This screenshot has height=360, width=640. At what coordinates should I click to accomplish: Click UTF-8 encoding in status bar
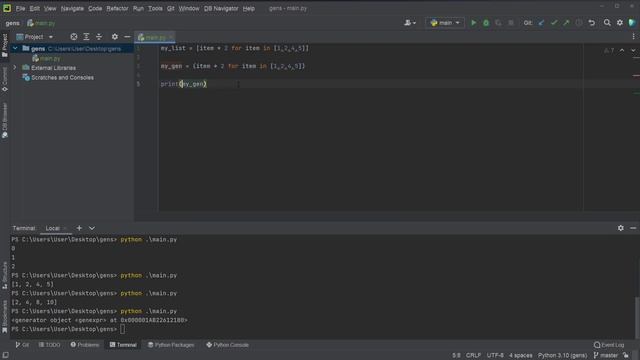(495, 356)
